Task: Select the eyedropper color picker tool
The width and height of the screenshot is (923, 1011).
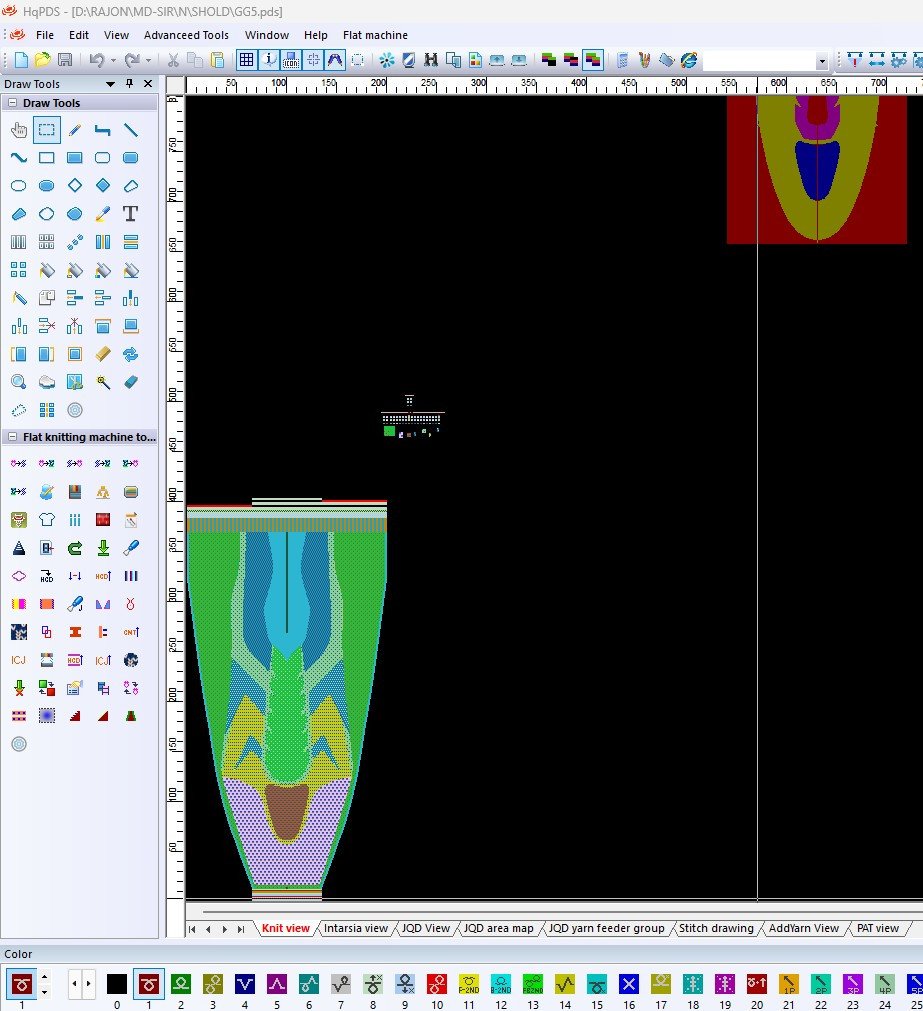Action: click(102, 214)
